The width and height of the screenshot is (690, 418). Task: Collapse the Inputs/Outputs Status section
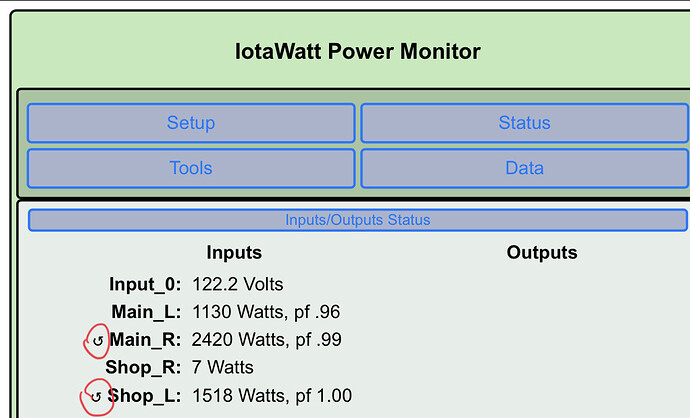pyautogui.click(x=358, y=220)
